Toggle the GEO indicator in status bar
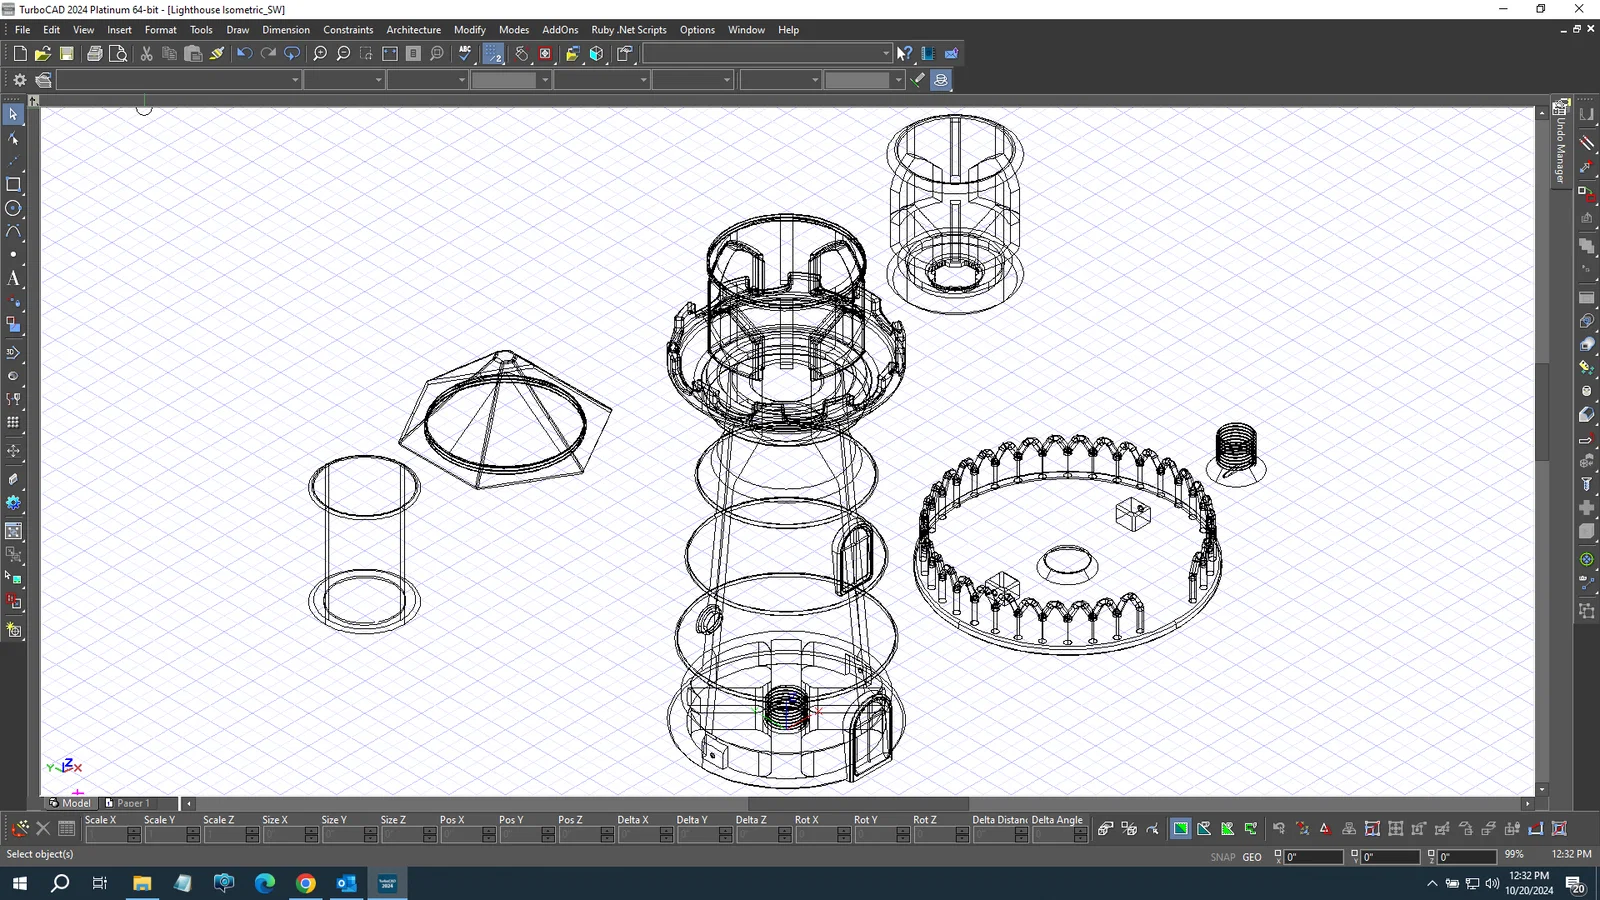1600x900 pixels. click(1252, 857)
